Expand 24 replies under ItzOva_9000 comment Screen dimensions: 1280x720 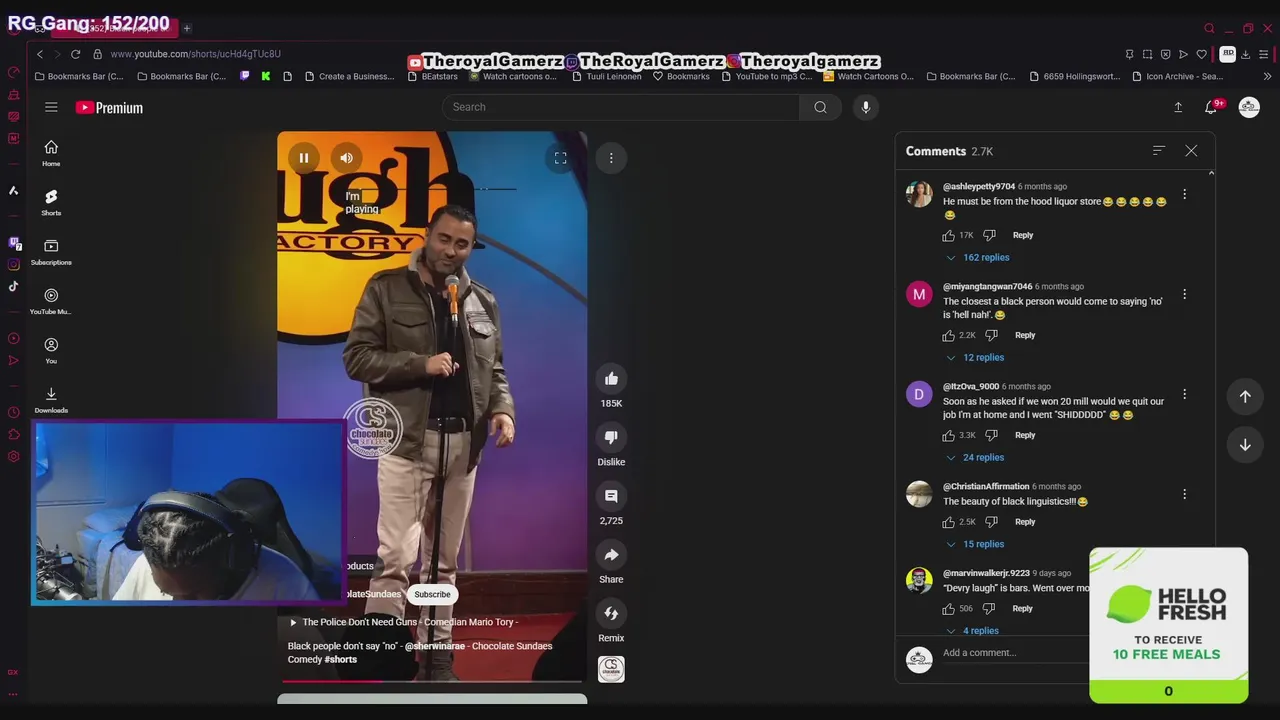975,457
